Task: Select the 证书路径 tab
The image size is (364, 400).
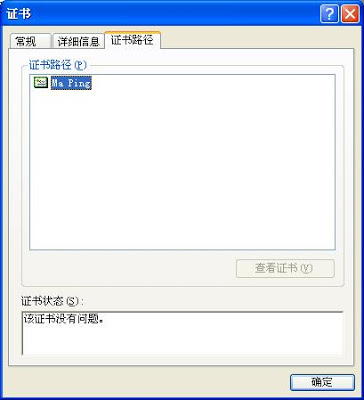Action: (132, 40)
